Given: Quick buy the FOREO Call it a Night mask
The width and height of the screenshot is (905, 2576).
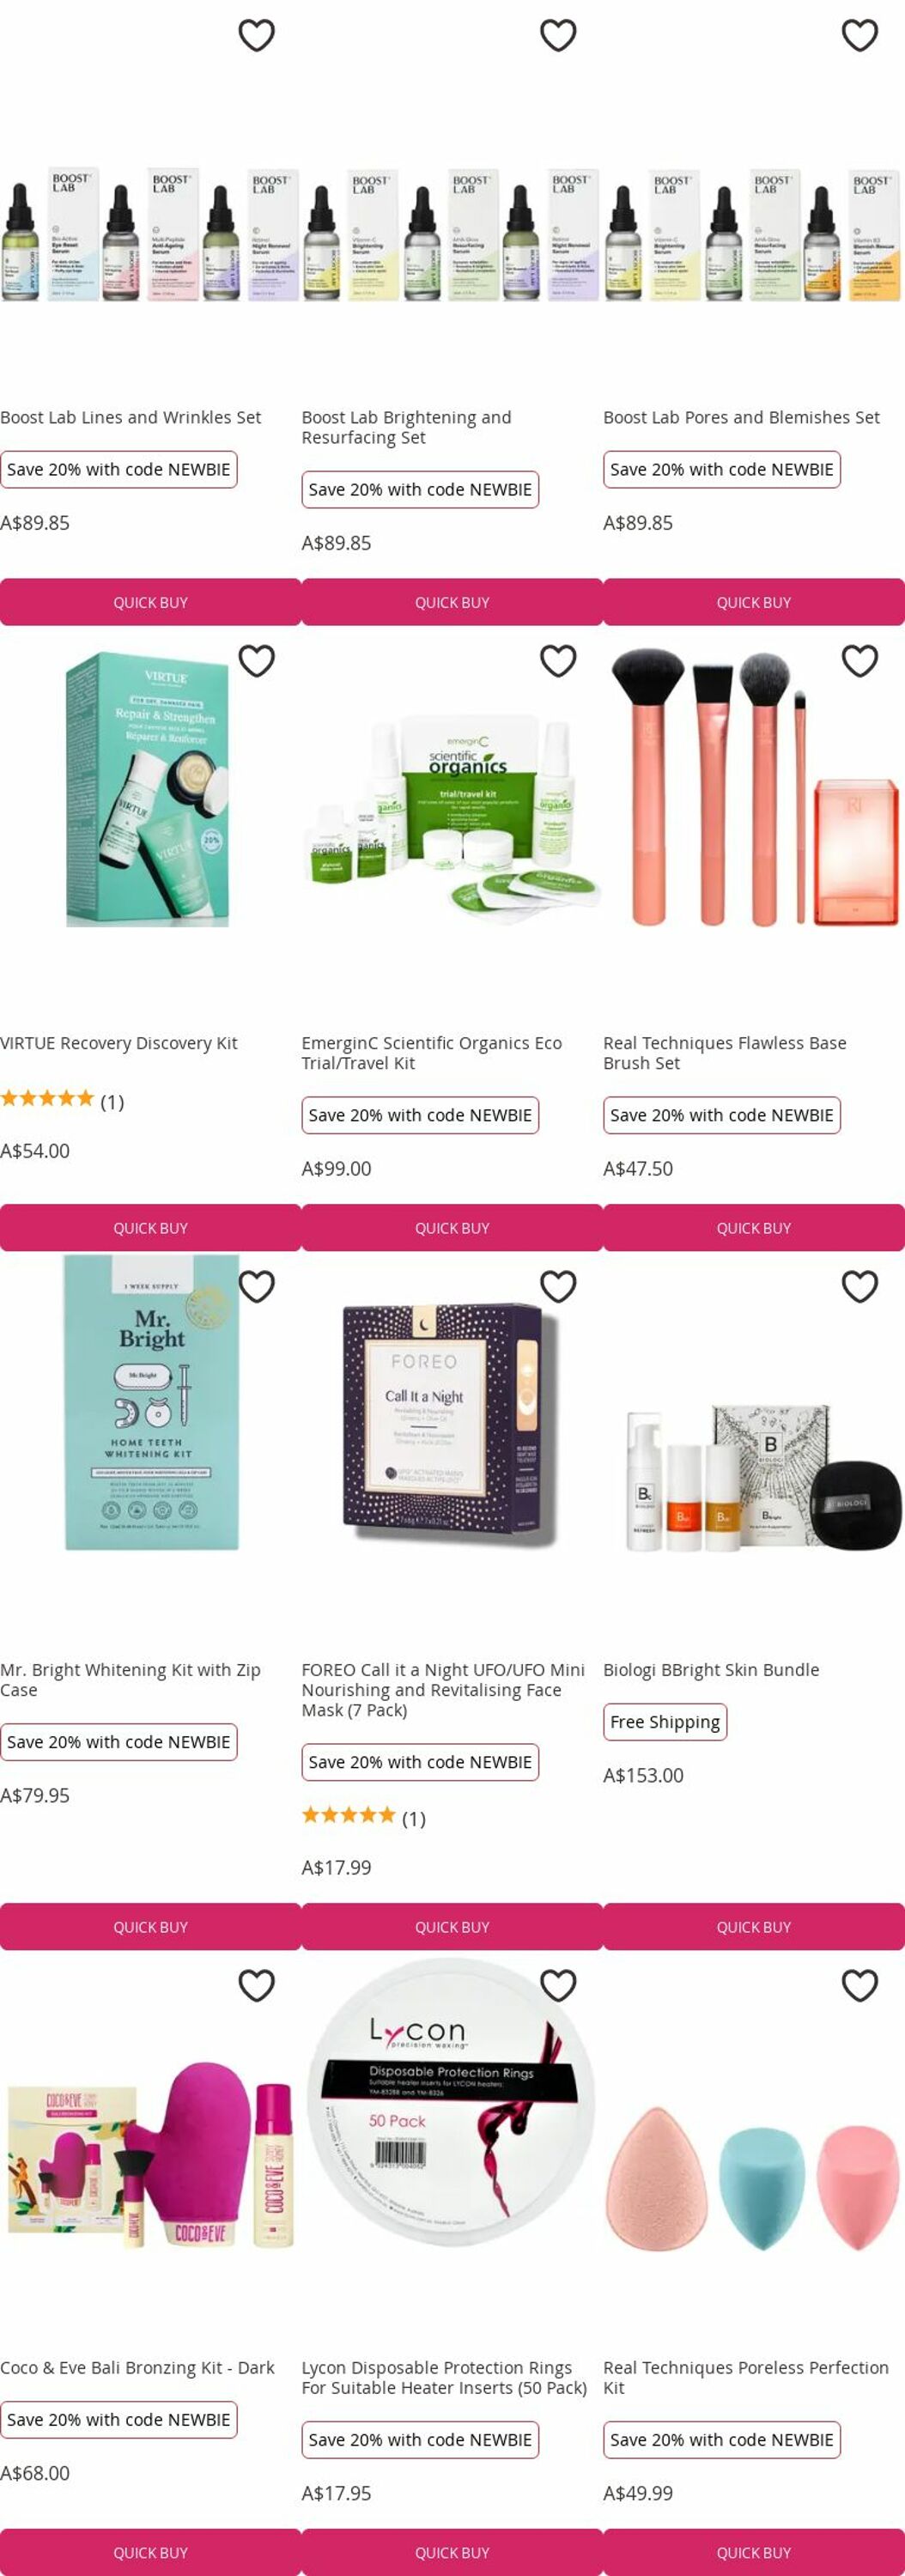Looking at the screenshot, I should [452, 1927].
